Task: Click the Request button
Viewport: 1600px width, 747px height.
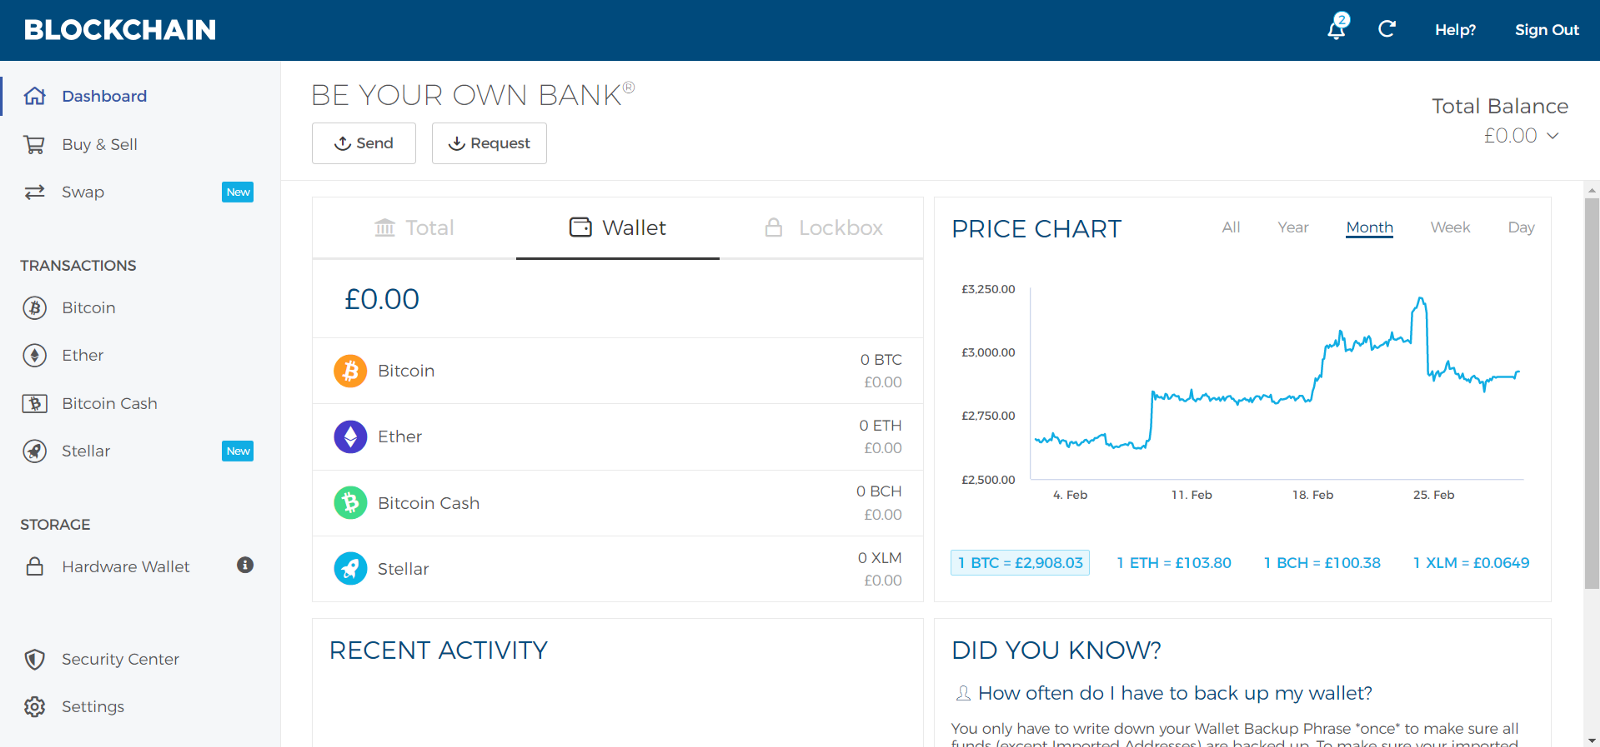Action: click(489, 143)
